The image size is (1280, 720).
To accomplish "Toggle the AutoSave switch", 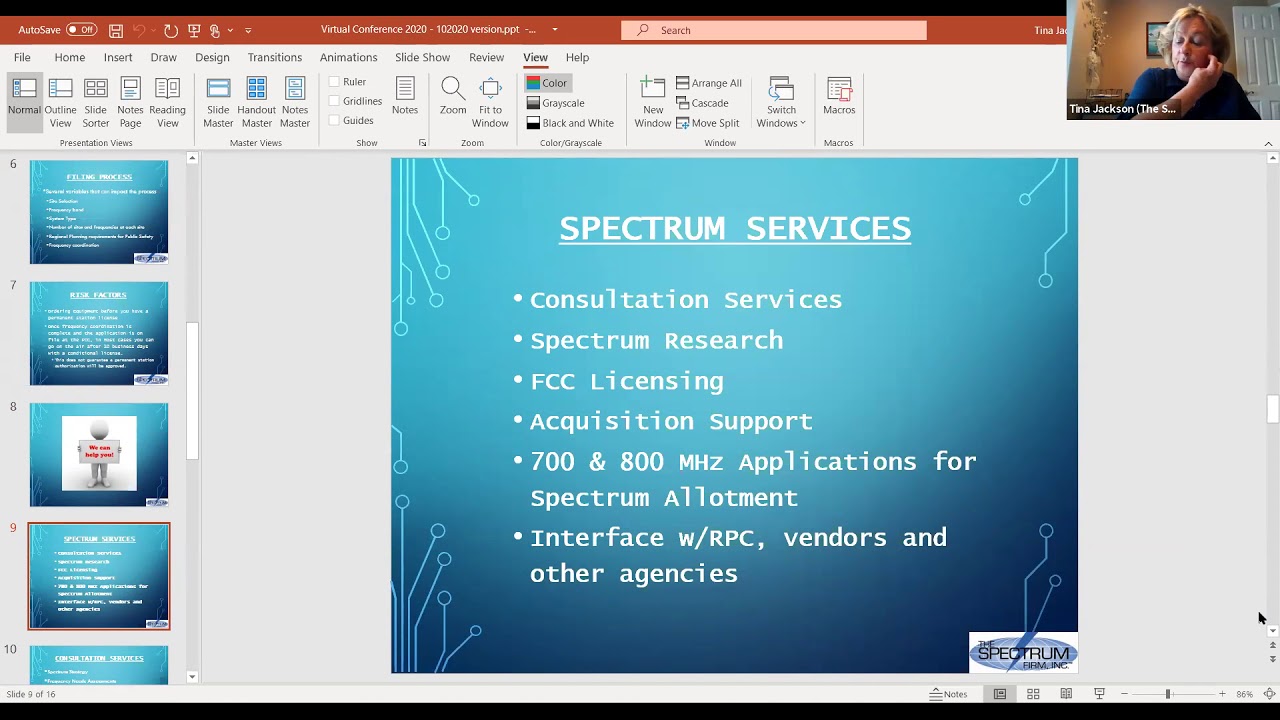I will coord(81,30).
